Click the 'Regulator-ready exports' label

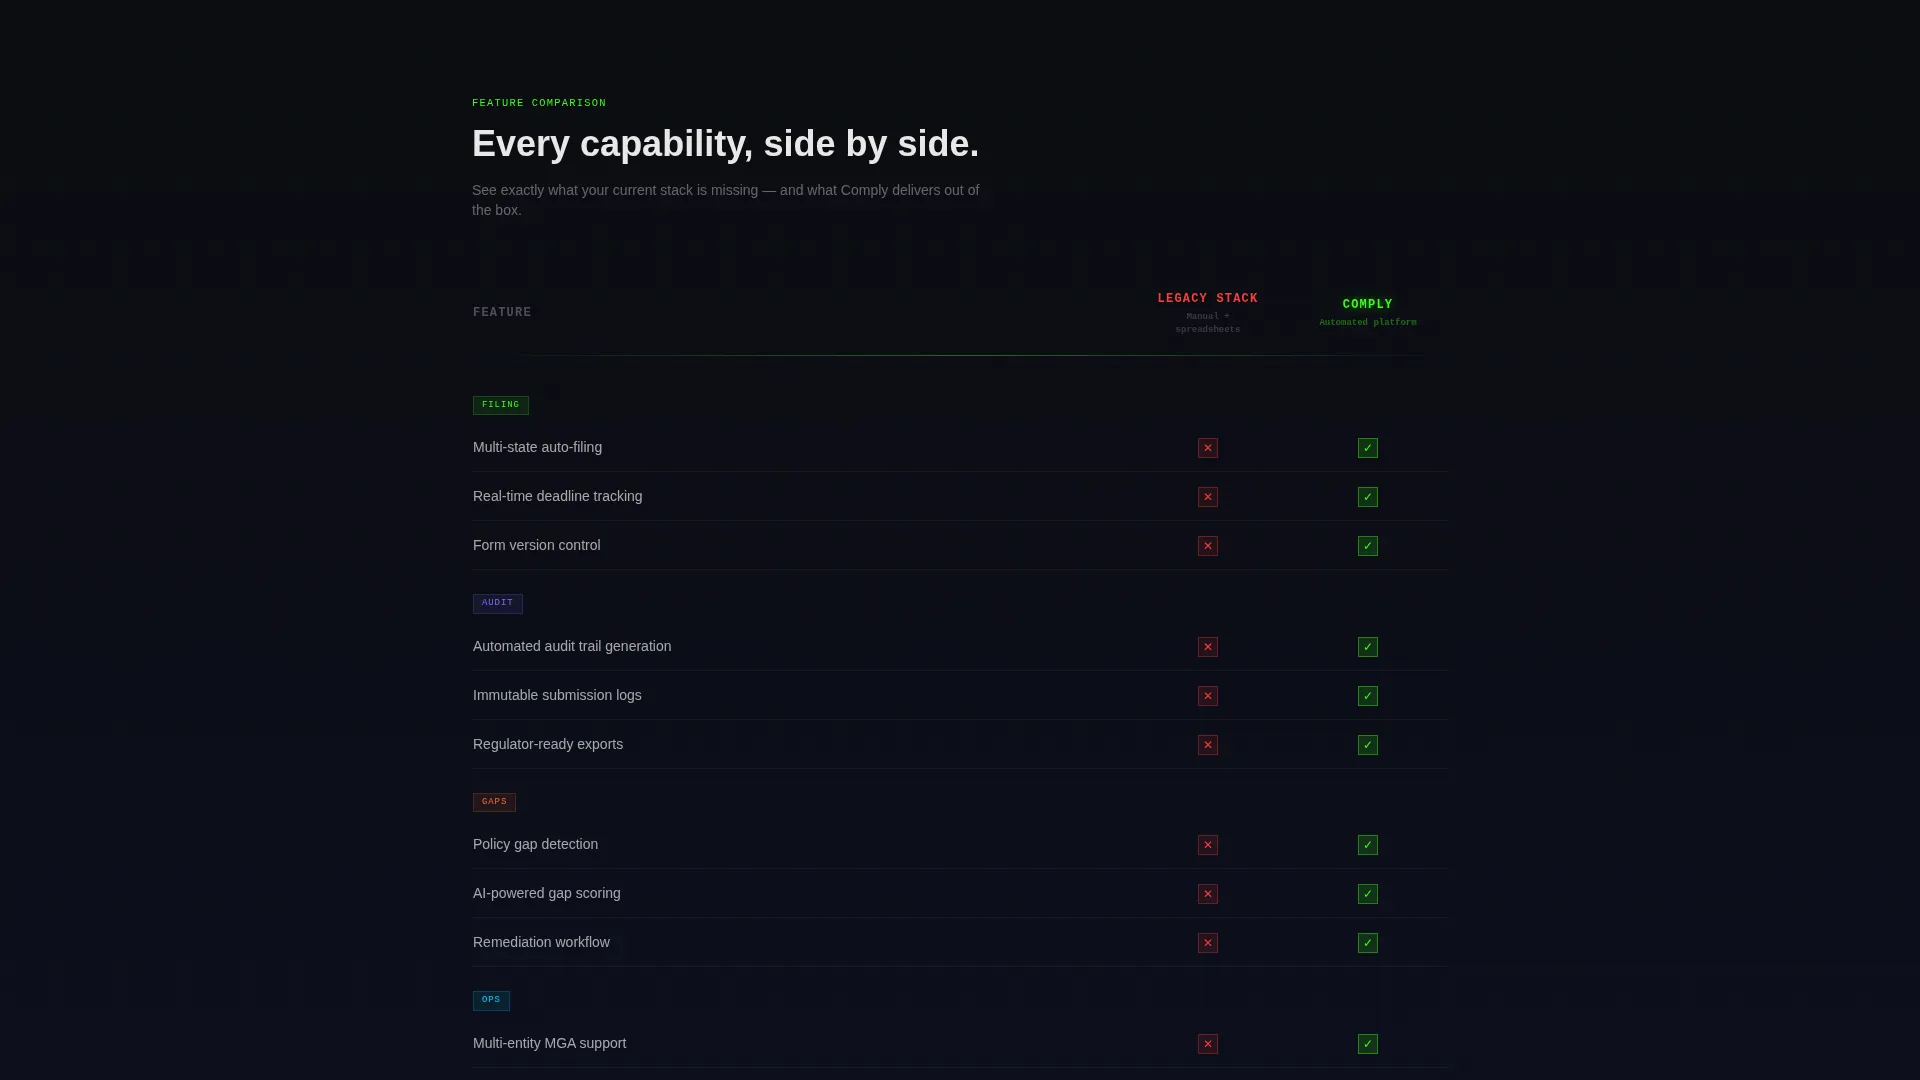click(548, 744)
